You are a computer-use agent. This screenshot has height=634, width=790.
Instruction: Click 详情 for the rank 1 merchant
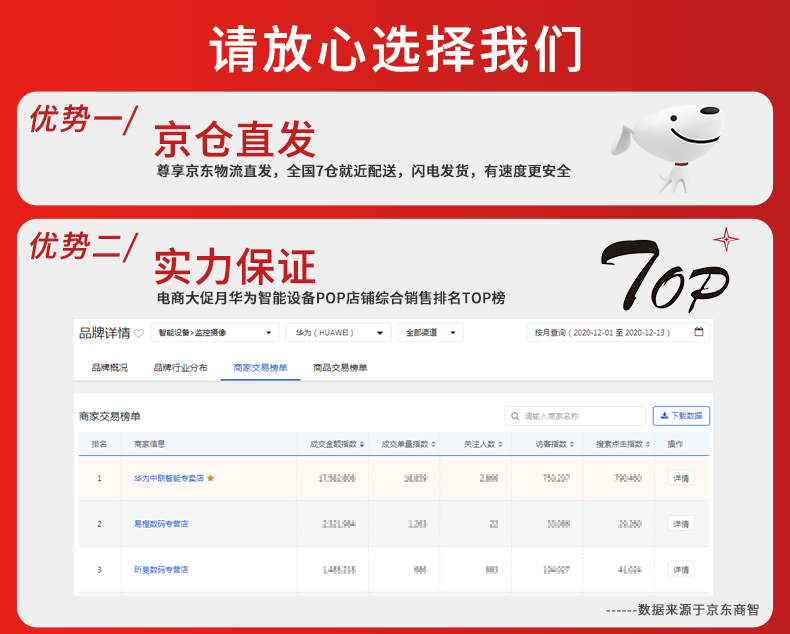tap(681, 478)
